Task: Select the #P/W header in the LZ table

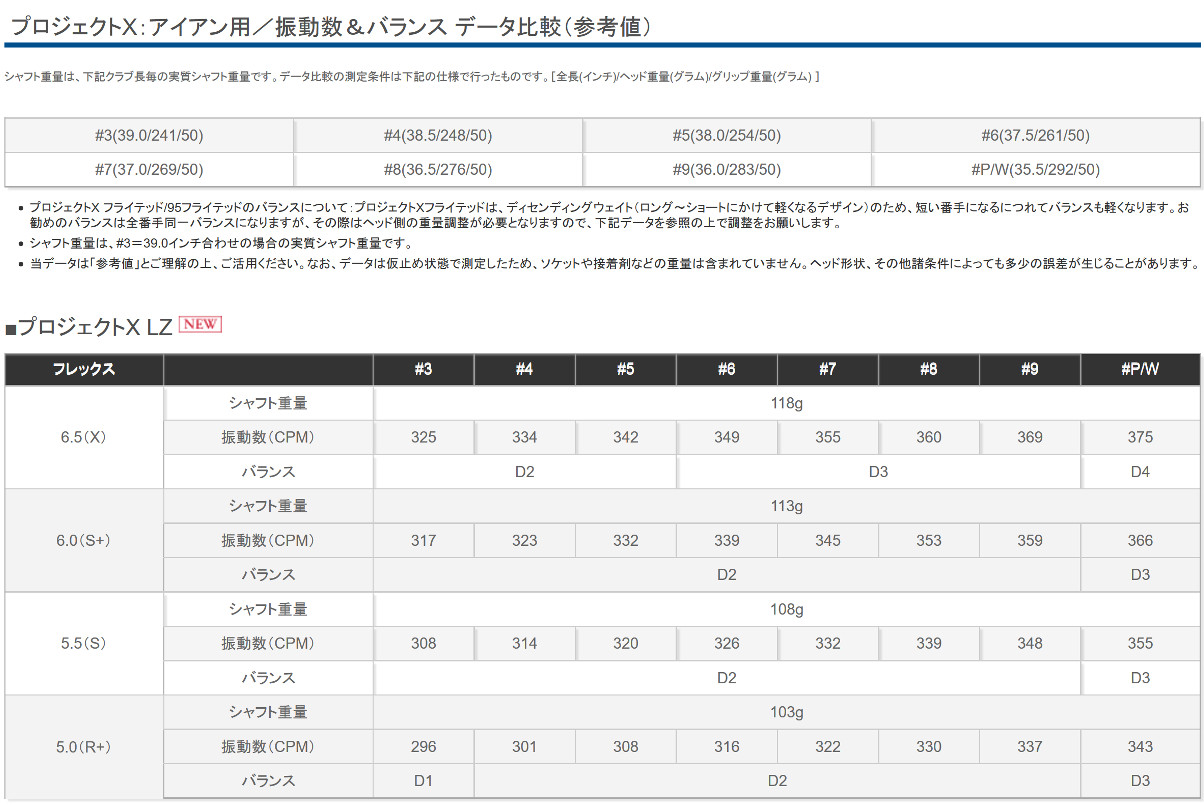Action: (x=1140, y=370)
